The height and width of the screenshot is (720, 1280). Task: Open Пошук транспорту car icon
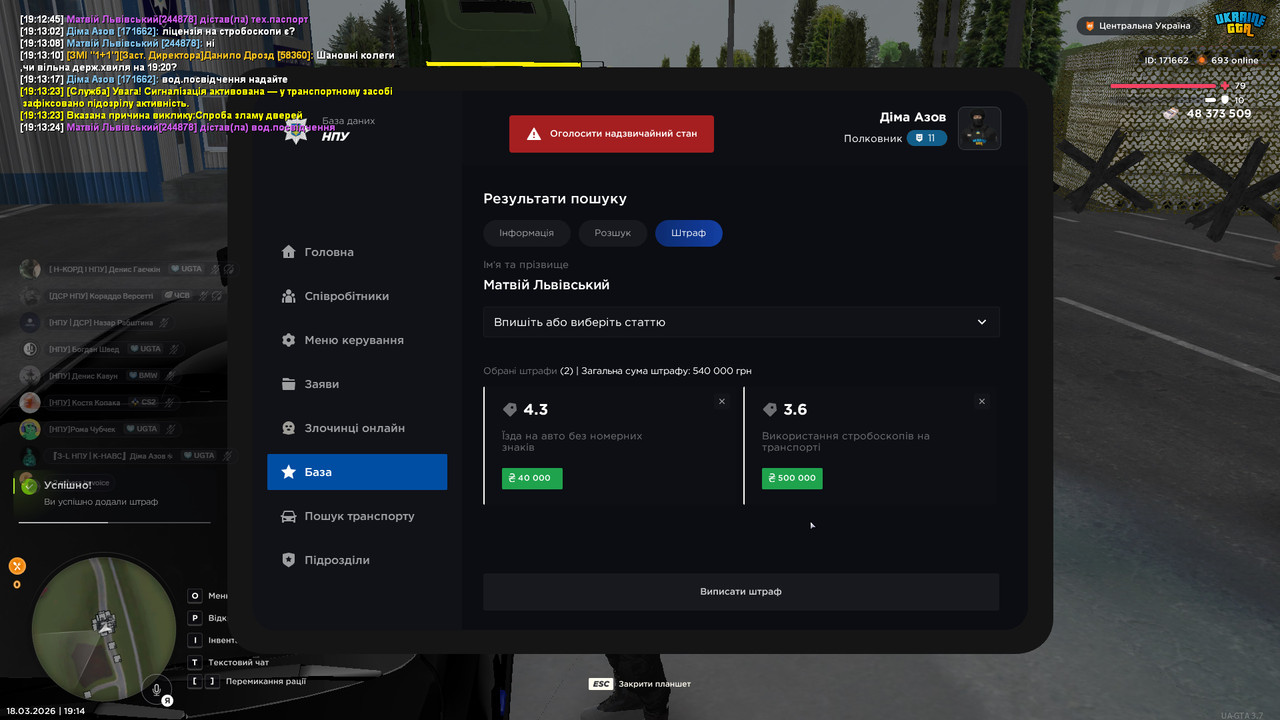point(289,516)
